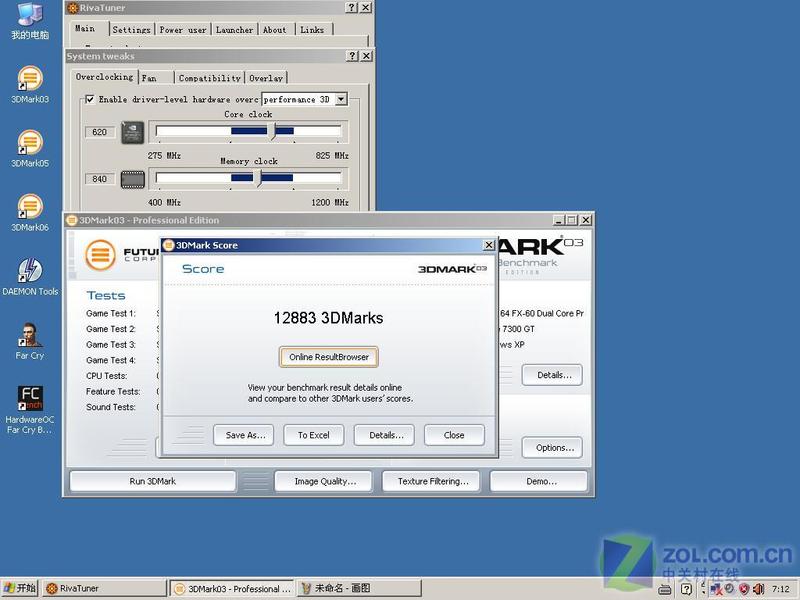800x600 pixels.
Task: Open the About tab in RivaTuner
Action: [x=275, y=30]
